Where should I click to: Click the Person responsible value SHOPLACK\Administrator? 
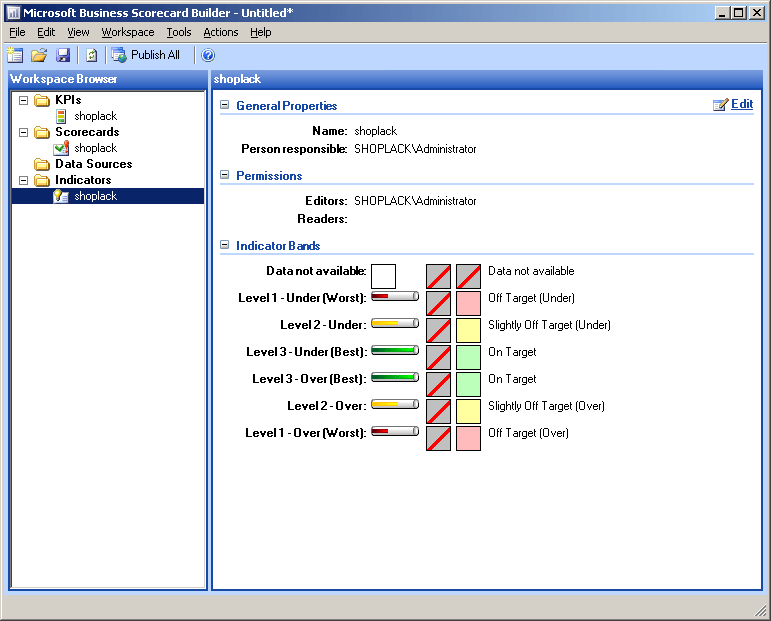click(x=415, y=149)
